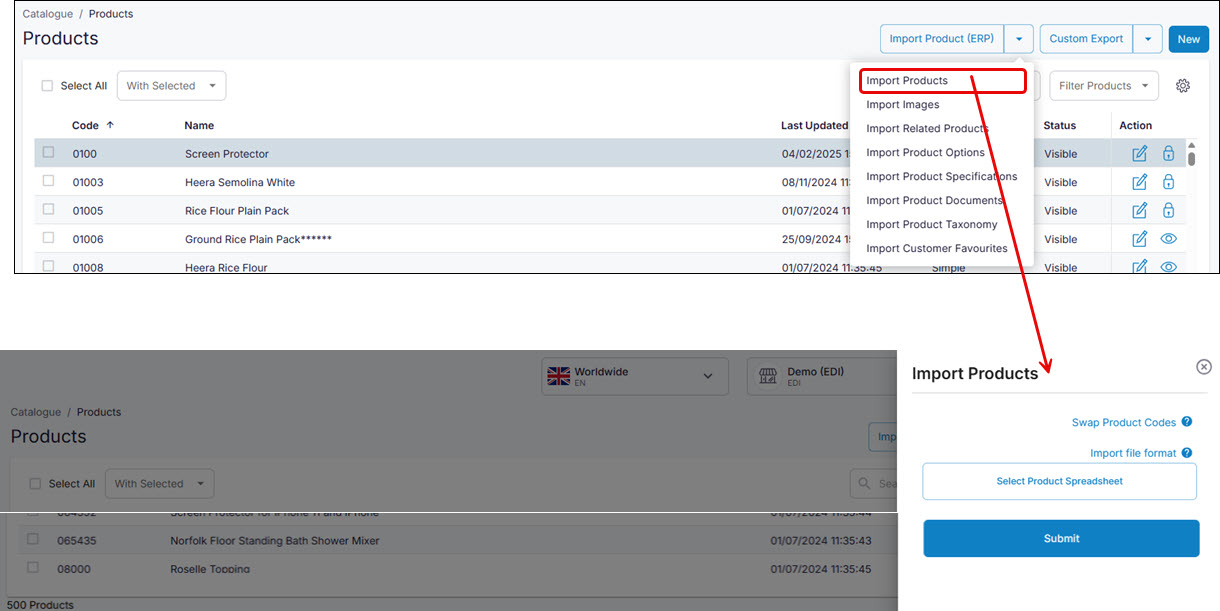This screenshot has width=1220, height=611.
Task: Choose Import Product Images from the menu
Action: (x=902, y=104)
